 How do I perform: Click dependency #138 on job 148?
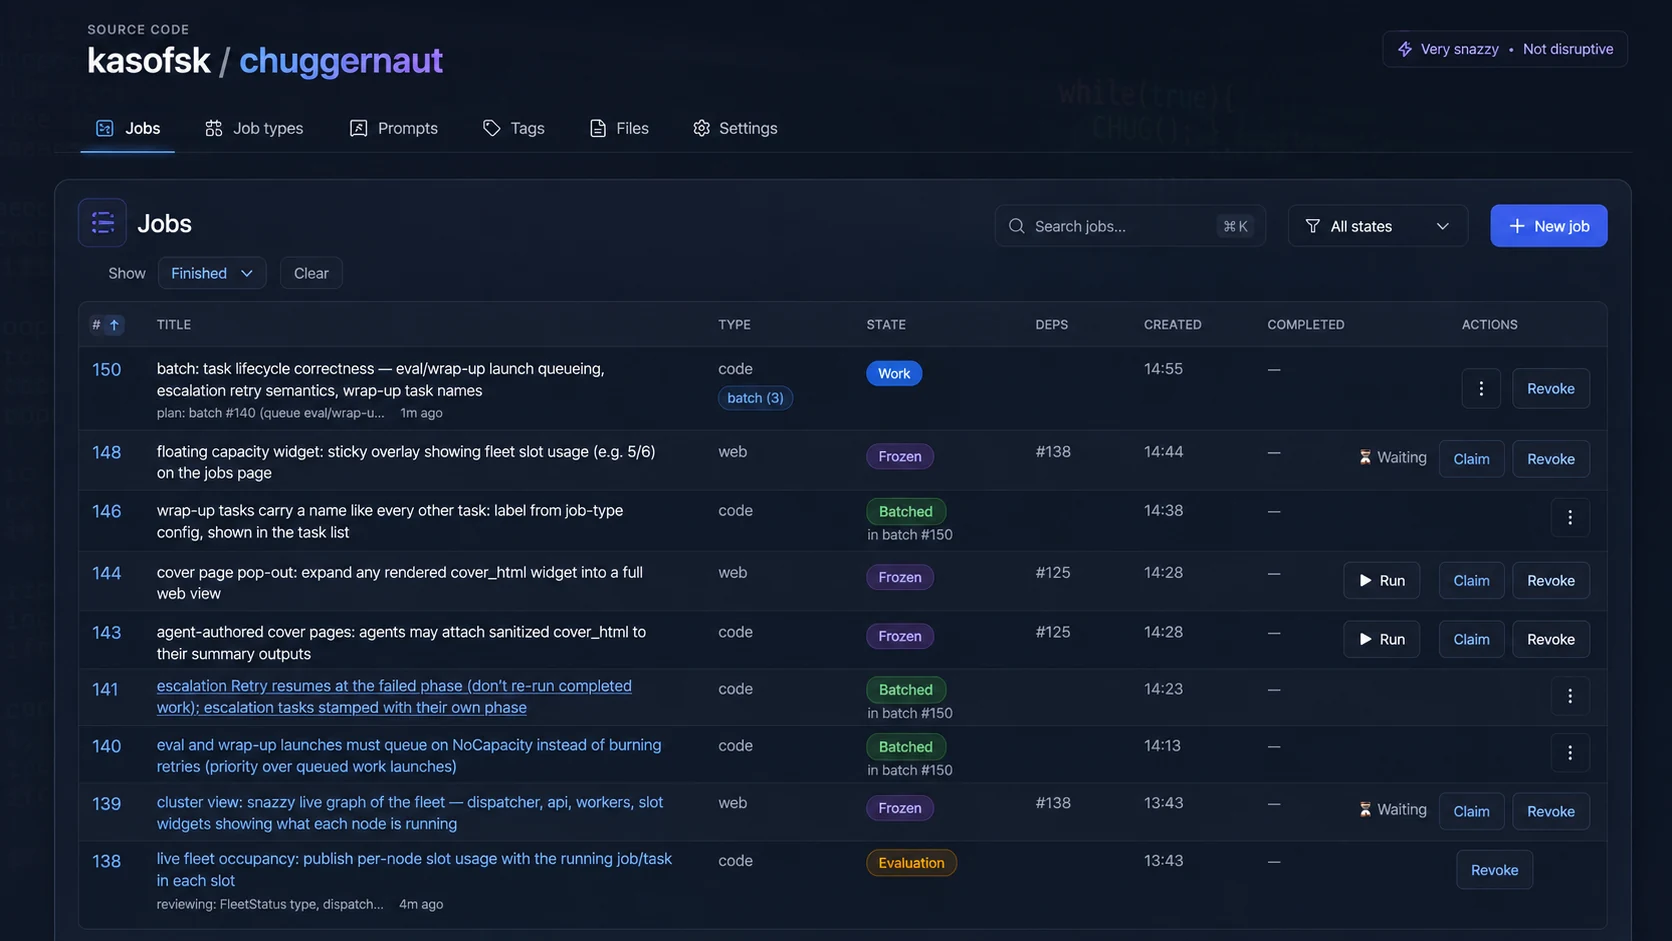click(x=1053, y=452)
